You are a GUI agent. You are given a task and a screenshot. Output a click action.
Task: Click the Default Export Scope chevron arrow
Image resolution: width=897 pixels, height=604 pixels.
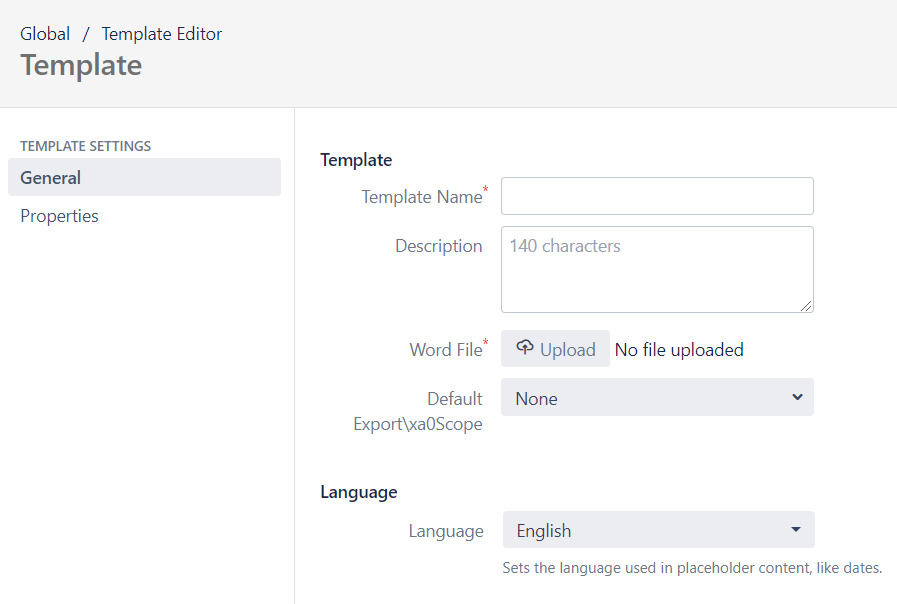pyautogui.click(x=797, y=397)
